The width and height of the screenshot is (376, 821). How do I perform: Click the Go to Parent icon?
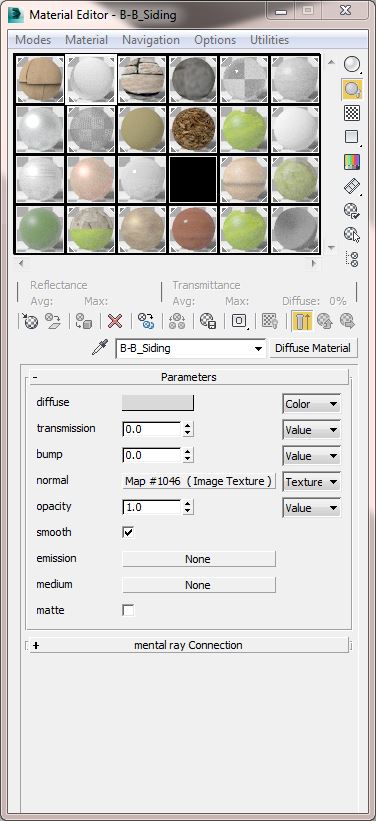click(x=325, y=321)
